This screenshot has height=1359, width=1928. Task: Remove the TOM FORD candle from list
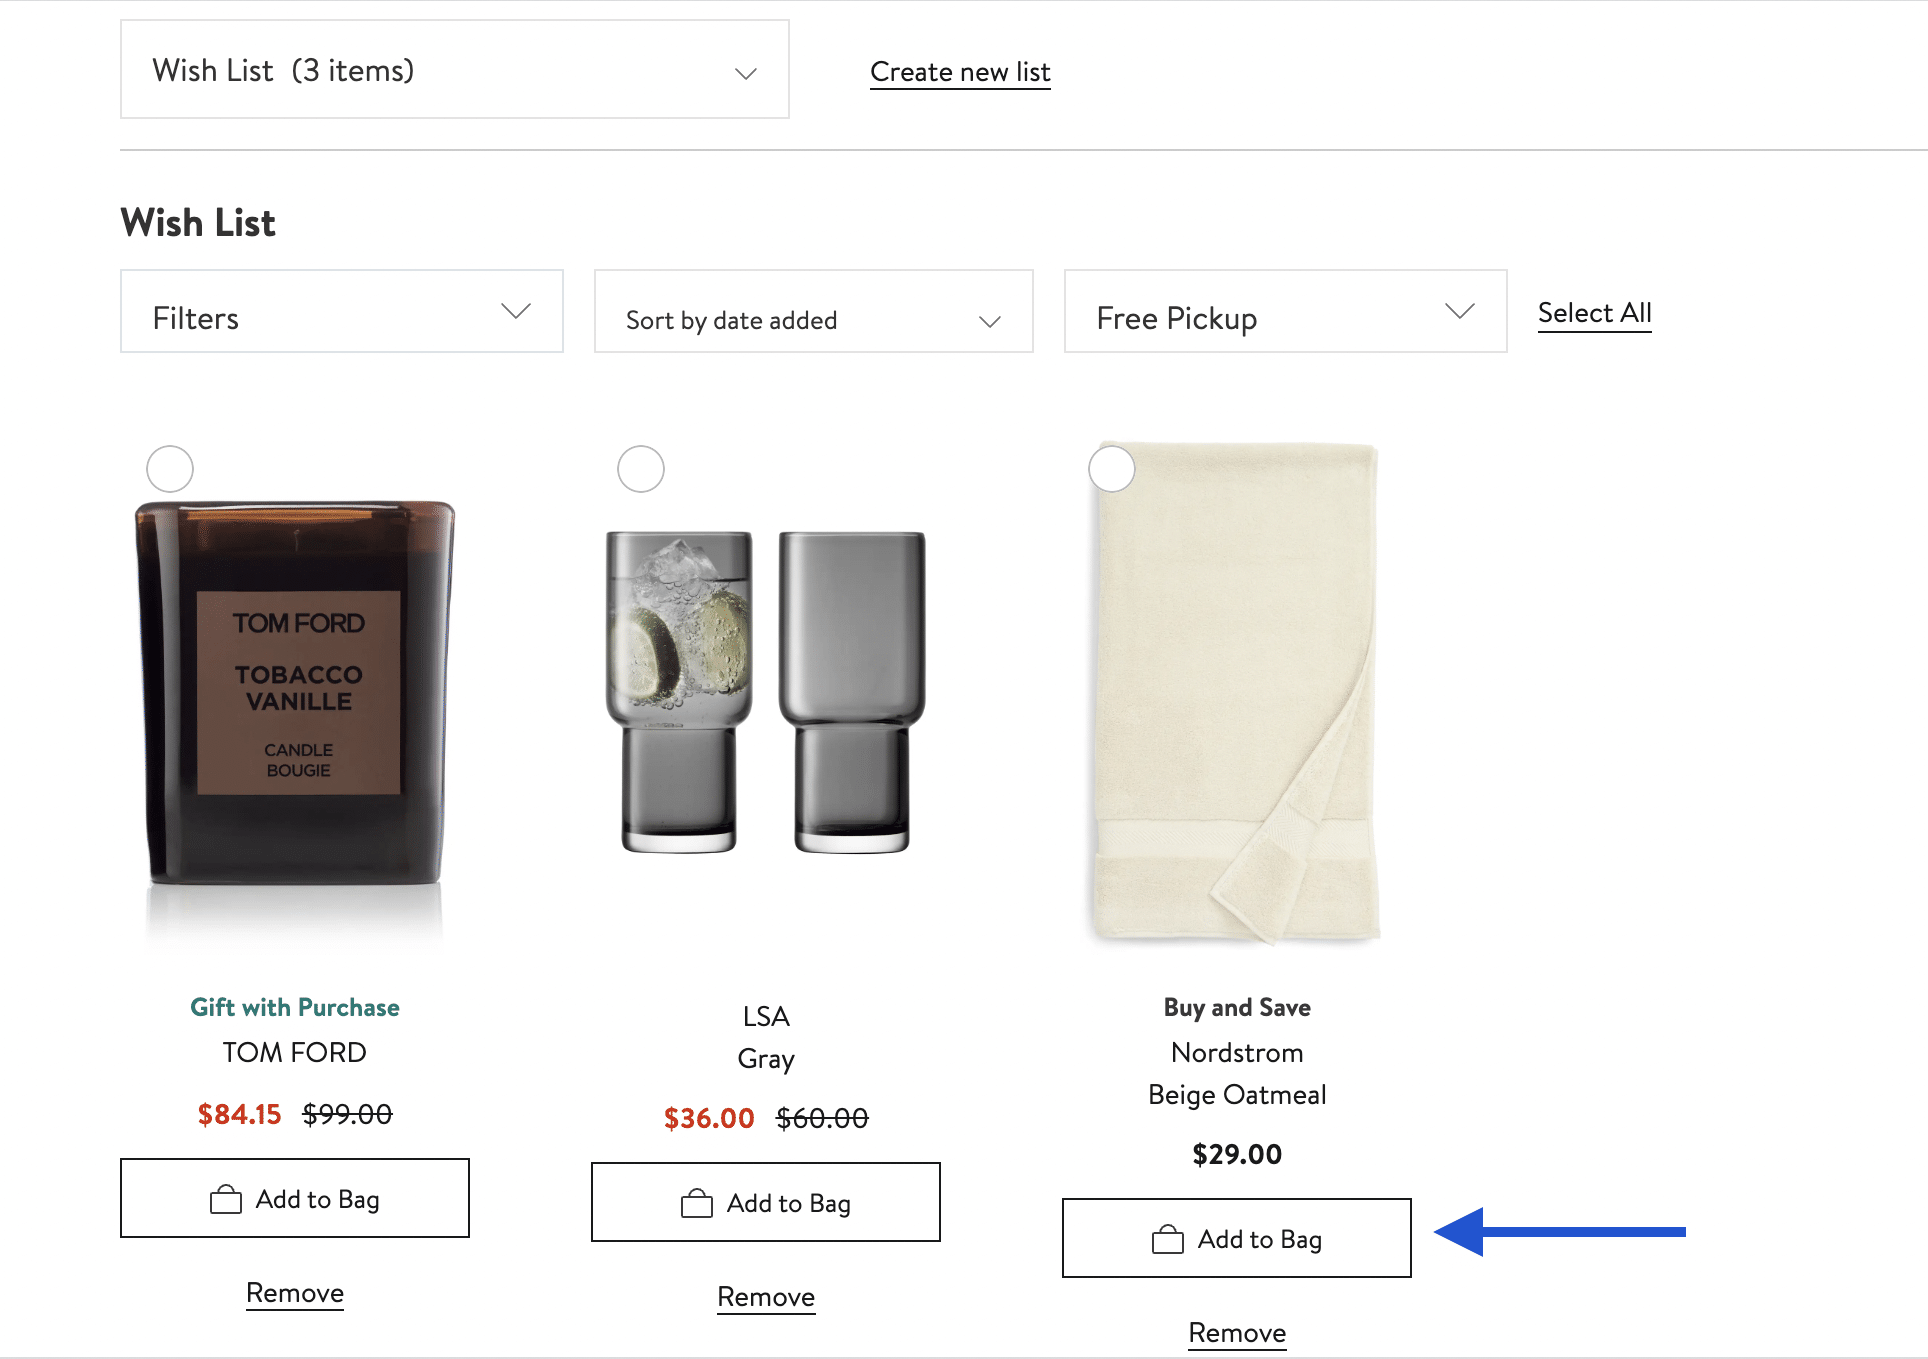pos(295,1293)
